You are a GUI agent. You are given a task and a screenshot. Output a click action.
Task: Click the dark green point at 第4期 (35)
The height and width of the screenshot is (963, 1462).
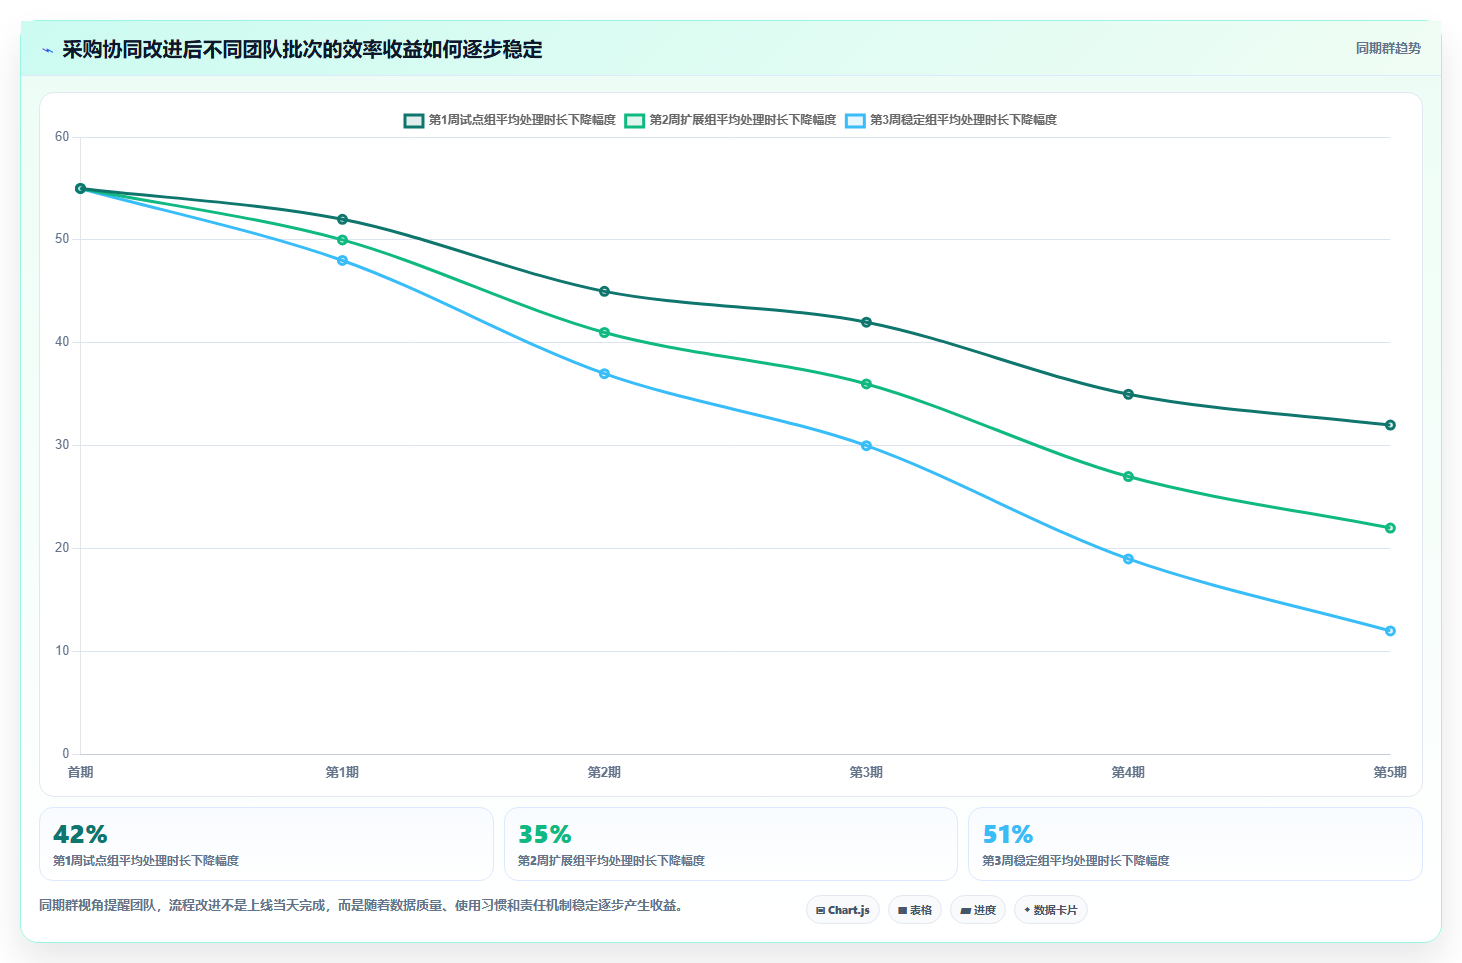click(1128, 394)
